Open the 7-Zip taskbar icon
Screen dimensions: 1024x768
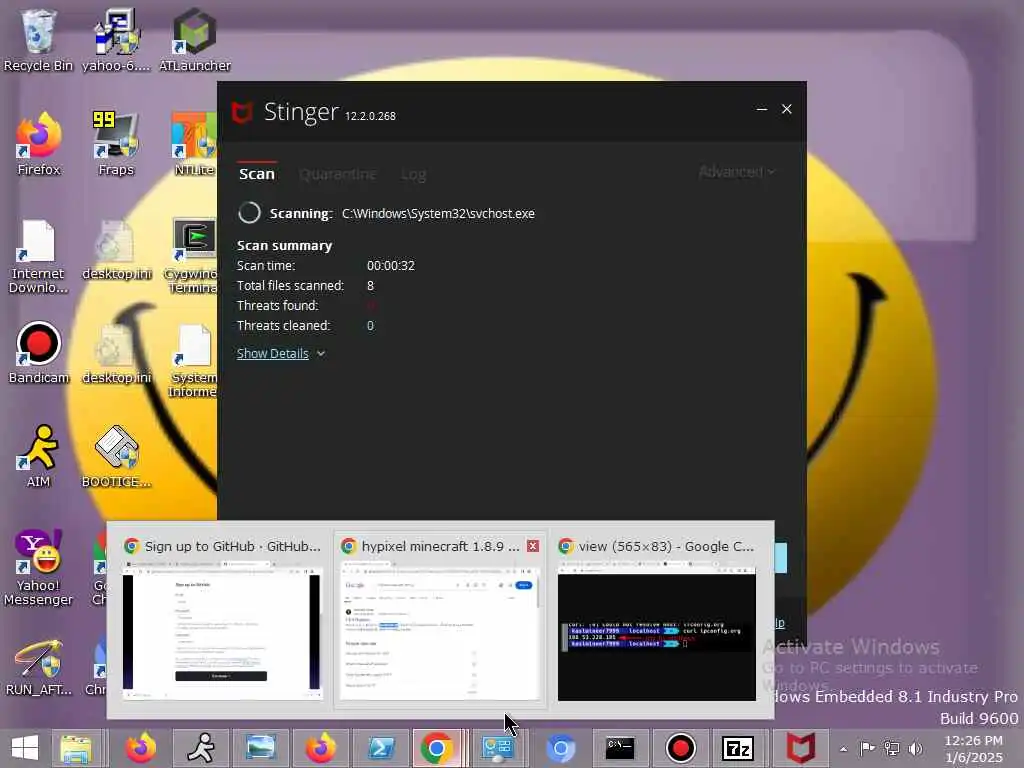pos(739,748)
